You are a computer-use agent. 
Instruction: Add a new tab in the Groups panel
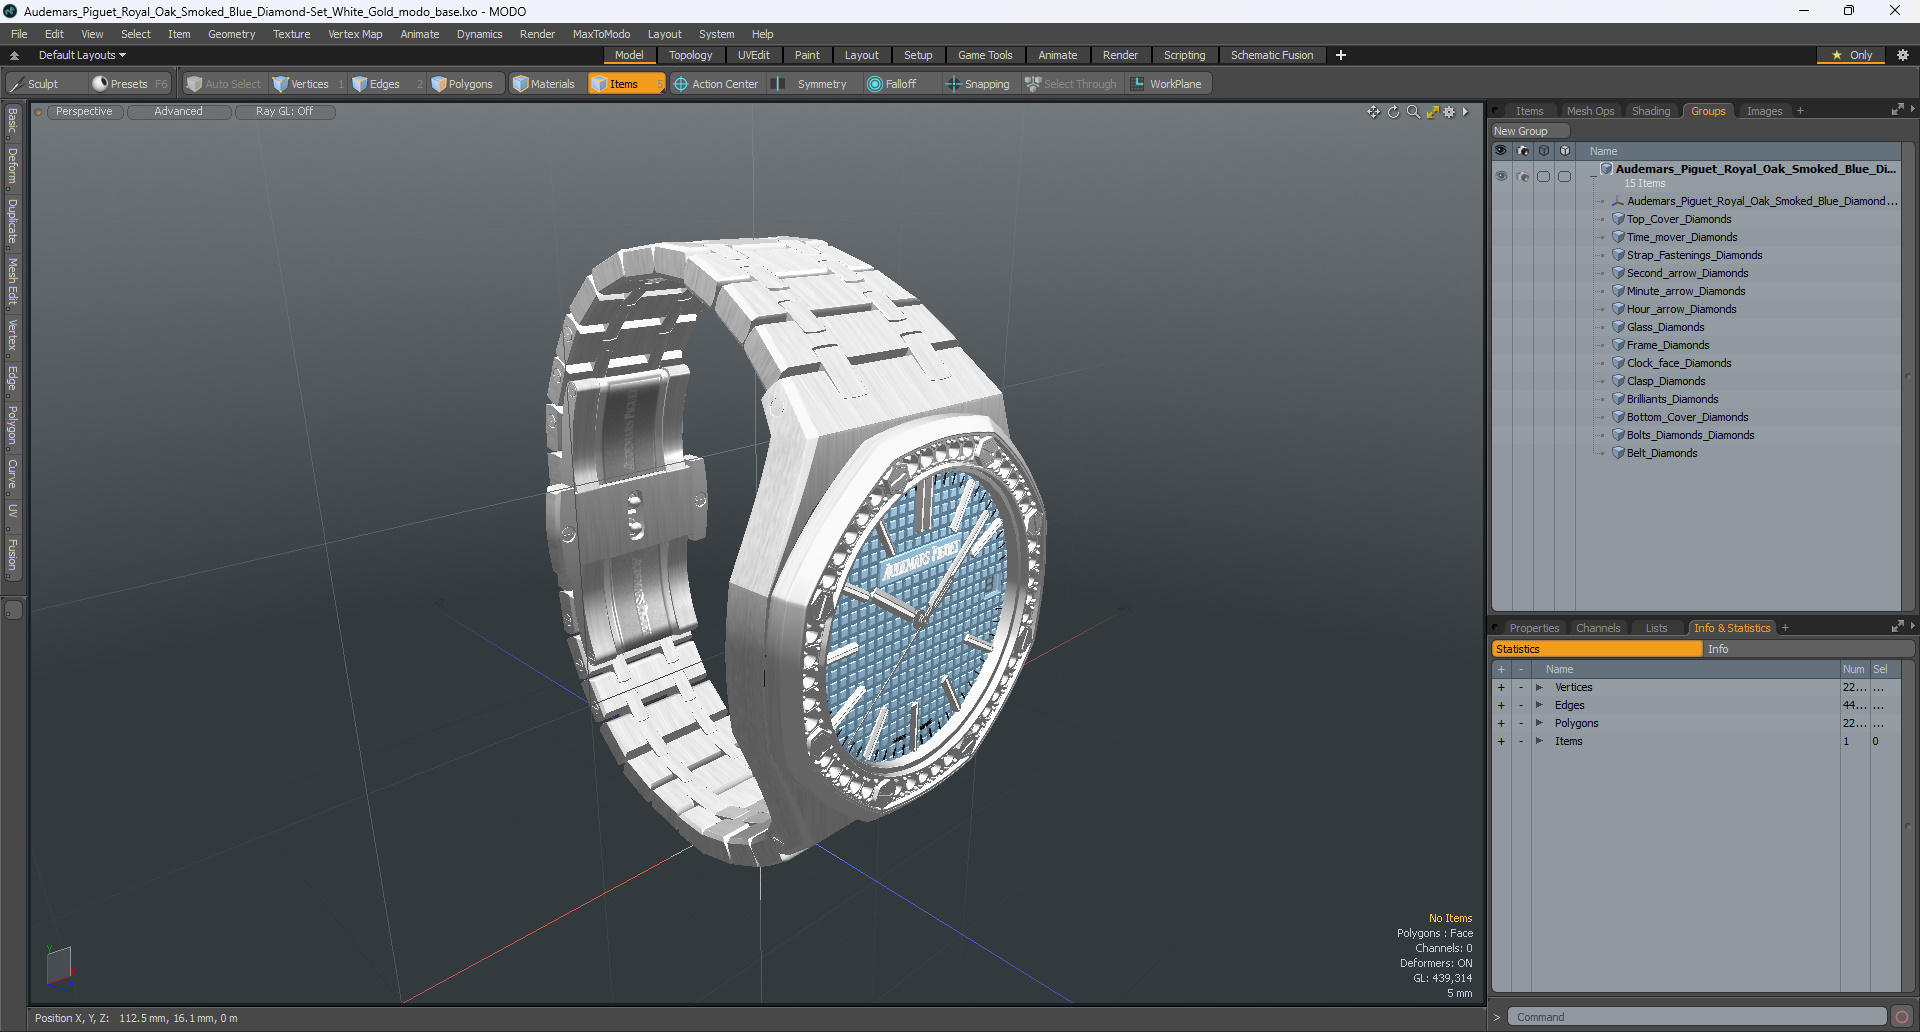coord(1799,111)
